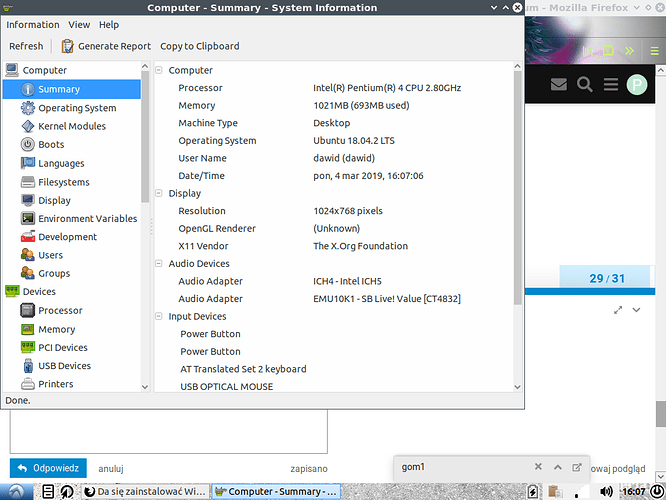The image size is (666, 500).
Task: Select the Printers icon entry
Action: coord(28,384)
